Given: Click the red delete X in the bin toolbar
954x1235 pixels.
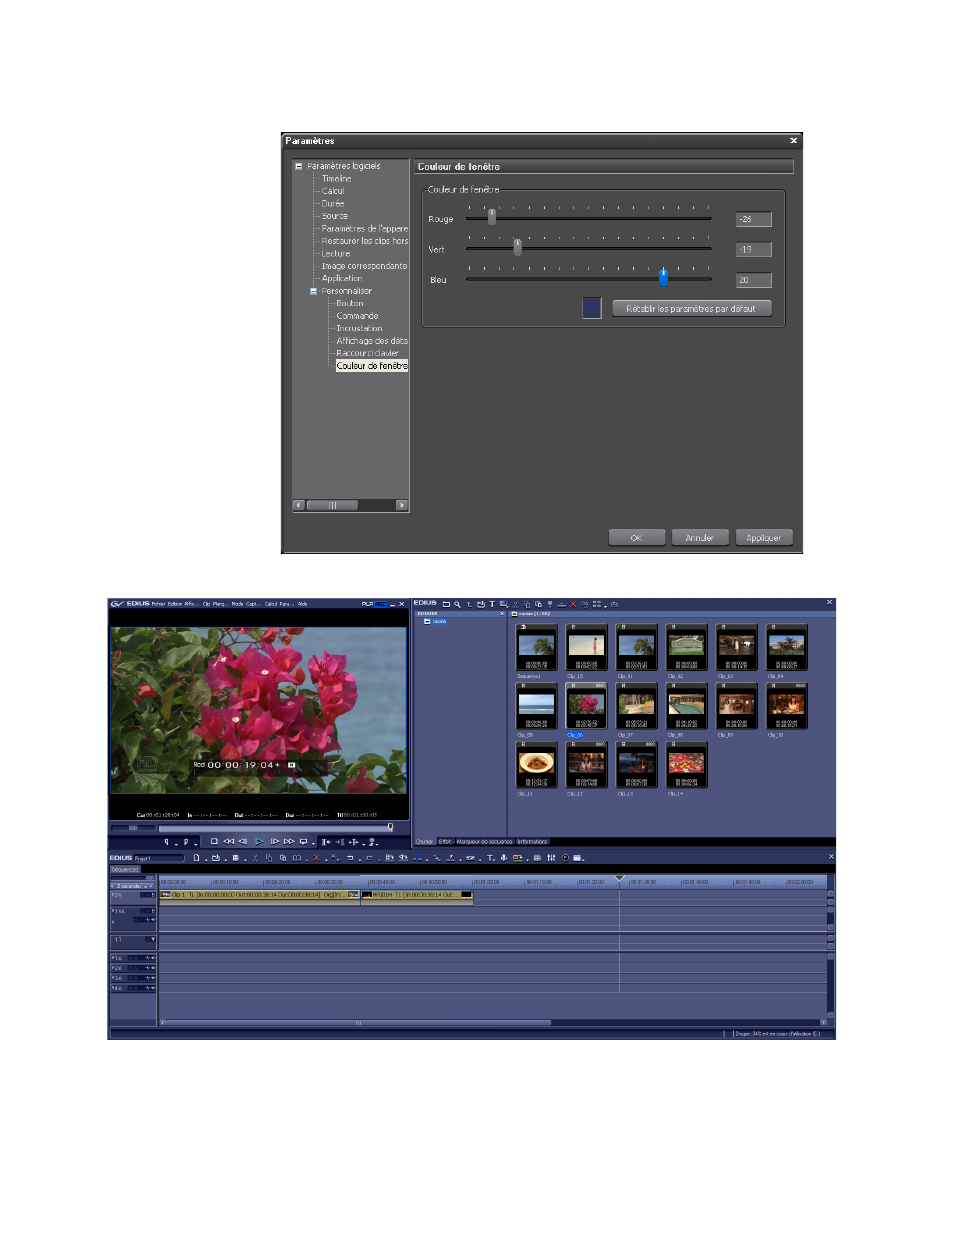Looking at the screenshot, I should (x=573, y=604).
